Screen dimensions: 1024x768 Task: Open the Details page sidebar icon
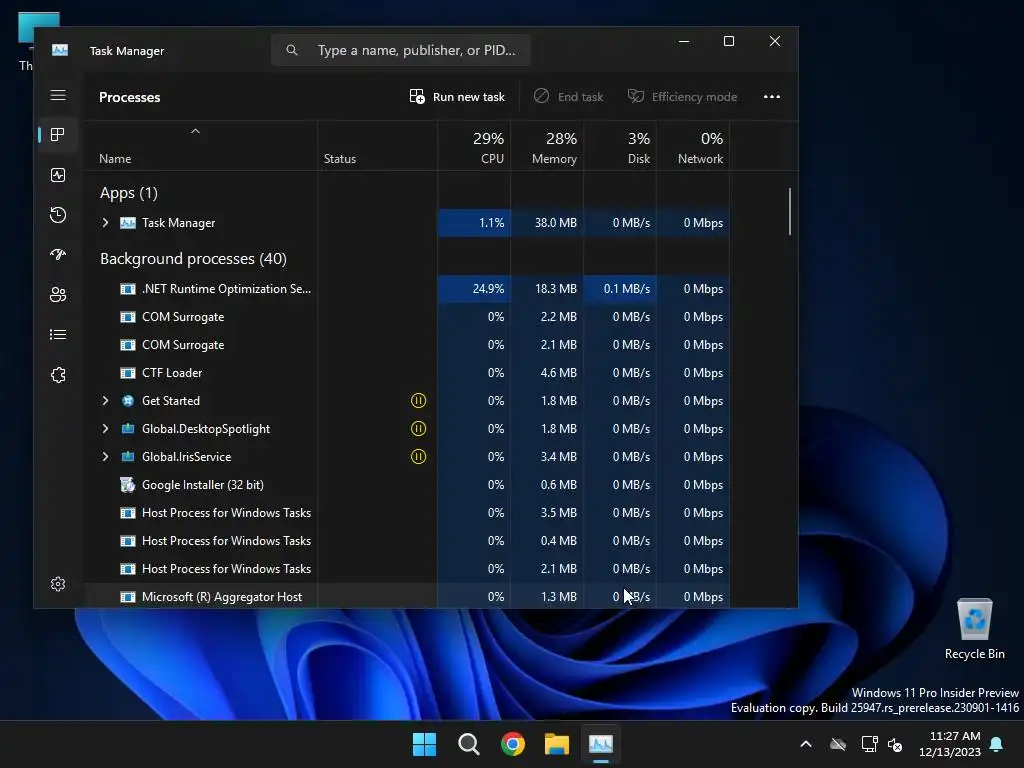coord(58,334)
